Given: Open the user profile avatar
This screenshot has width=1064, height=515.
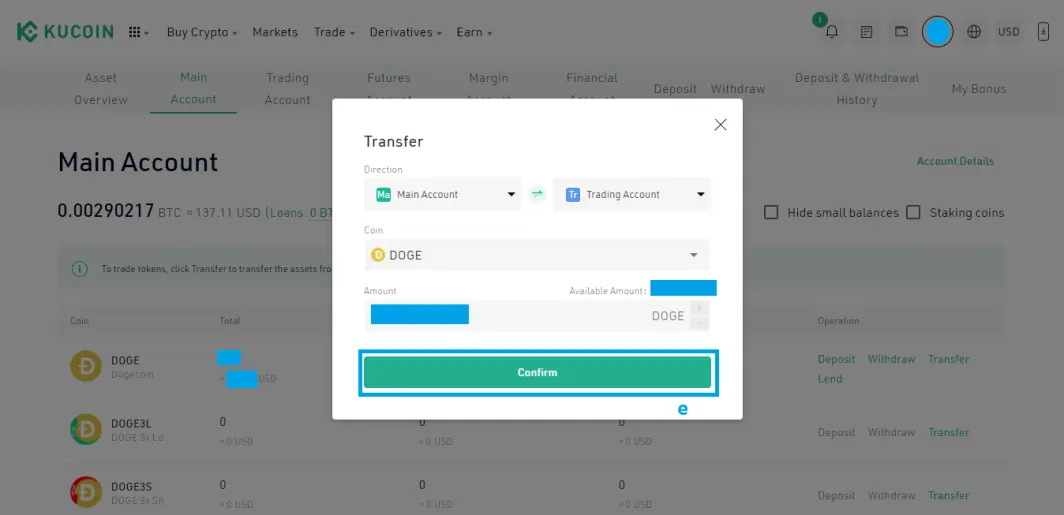Looking at the screenshot, I should pyautogui.click(x=938, y=32).
